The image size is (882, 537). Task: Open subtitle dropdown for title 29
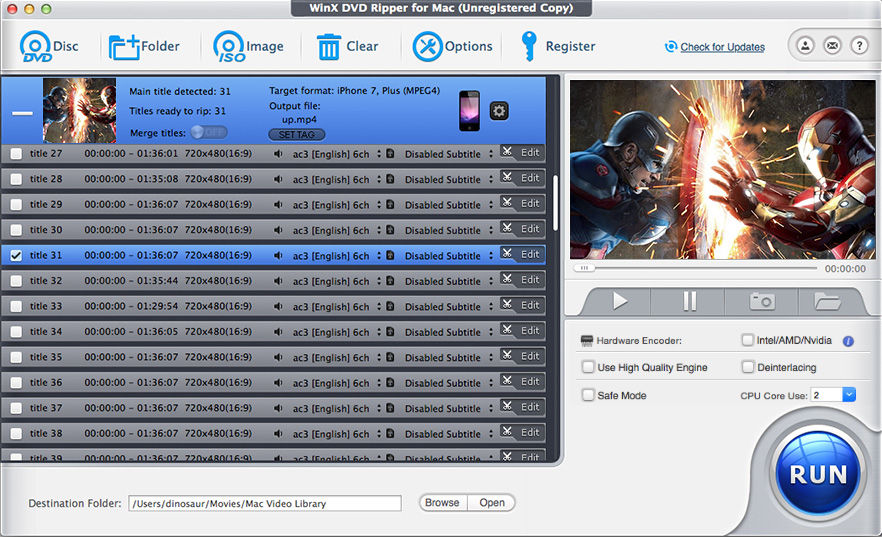click(x=490, y=205)
